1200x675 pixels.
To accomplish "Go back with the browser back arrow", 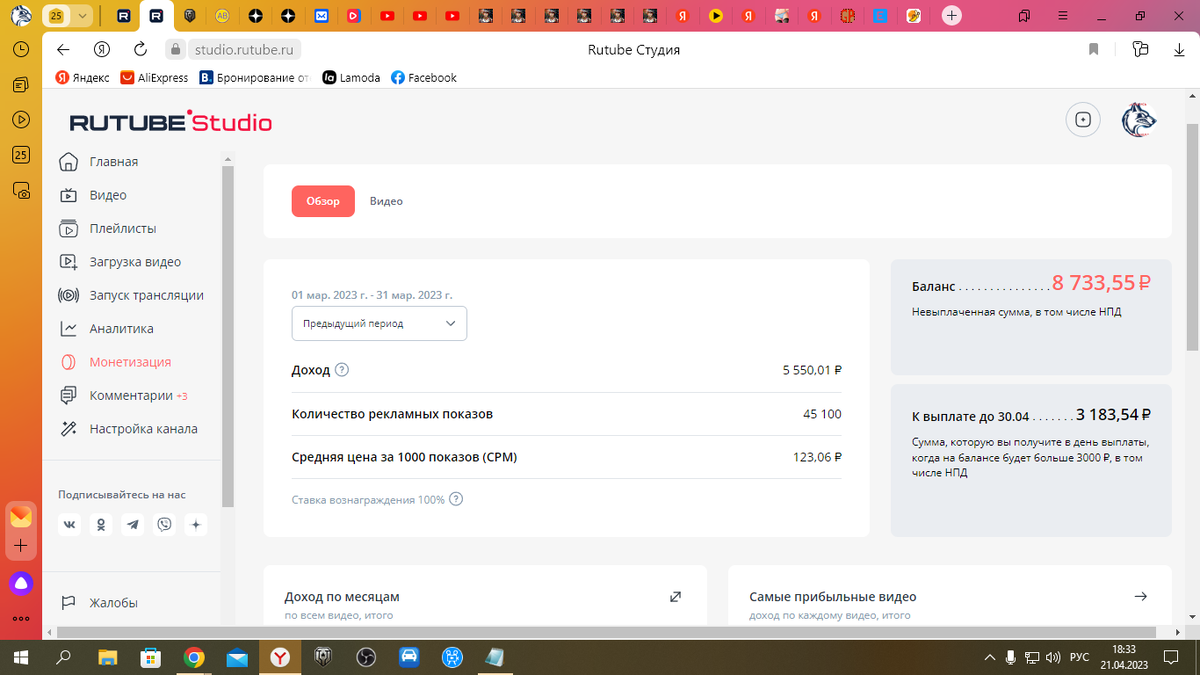I will coord(64,49).
